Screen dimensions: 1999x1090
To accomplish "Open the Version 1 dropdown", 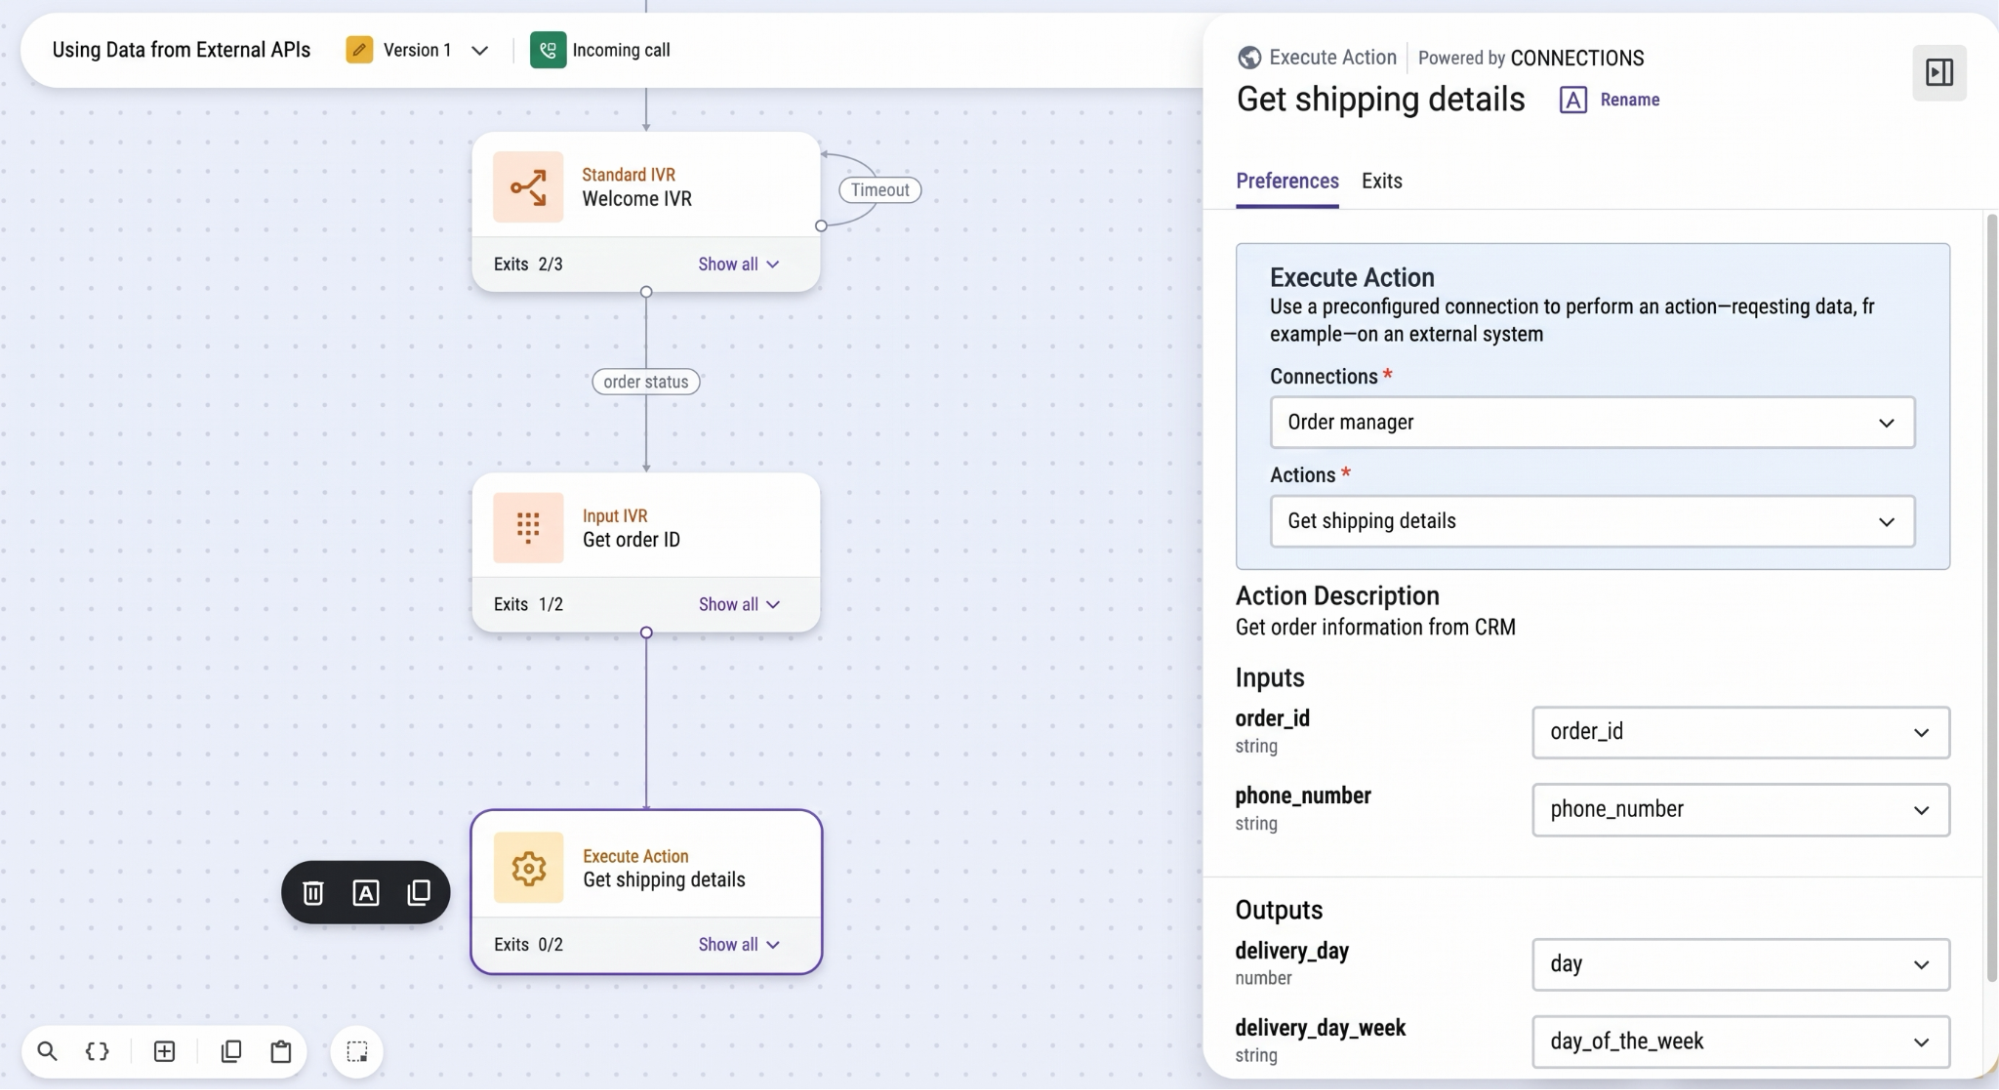I will (x=479, y=50).
